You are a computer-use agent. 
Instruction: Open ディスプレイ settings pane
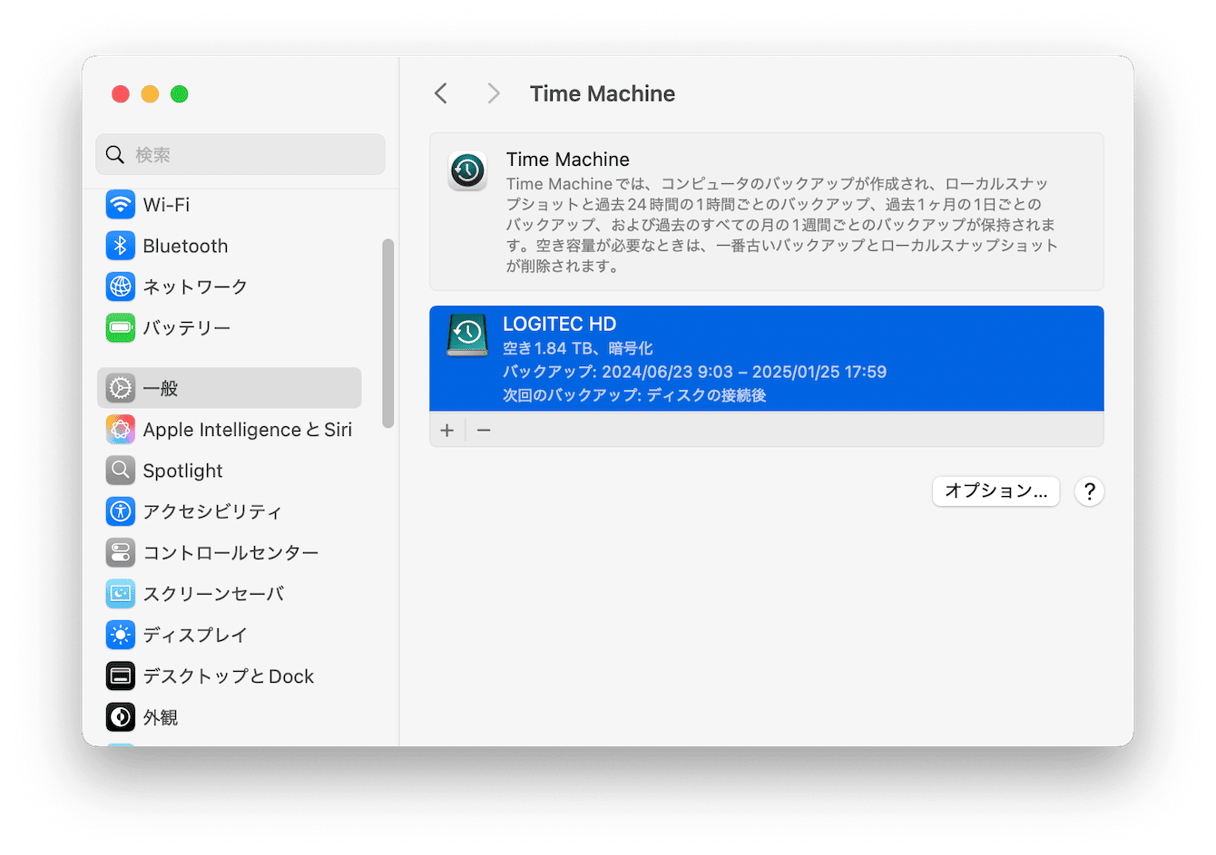click(x=194, y=635)
